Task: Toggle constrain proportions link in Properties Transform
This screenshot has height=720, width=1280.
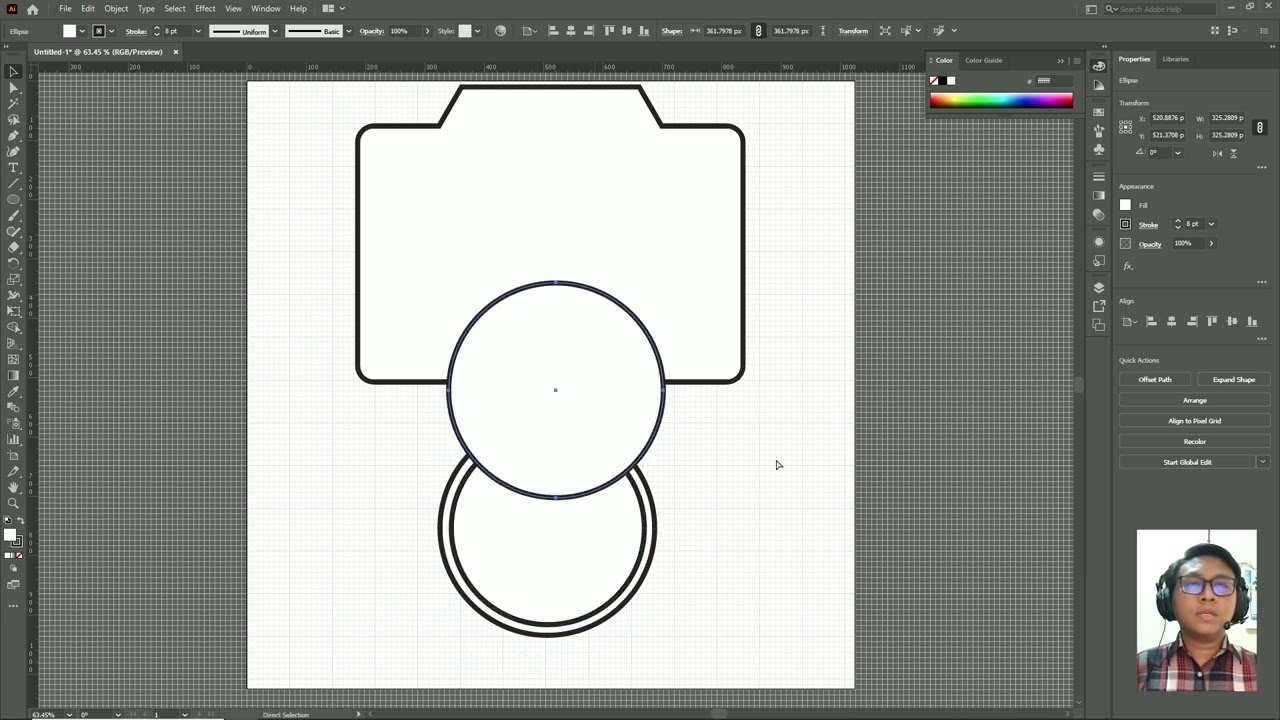Action: (1260, 127)
